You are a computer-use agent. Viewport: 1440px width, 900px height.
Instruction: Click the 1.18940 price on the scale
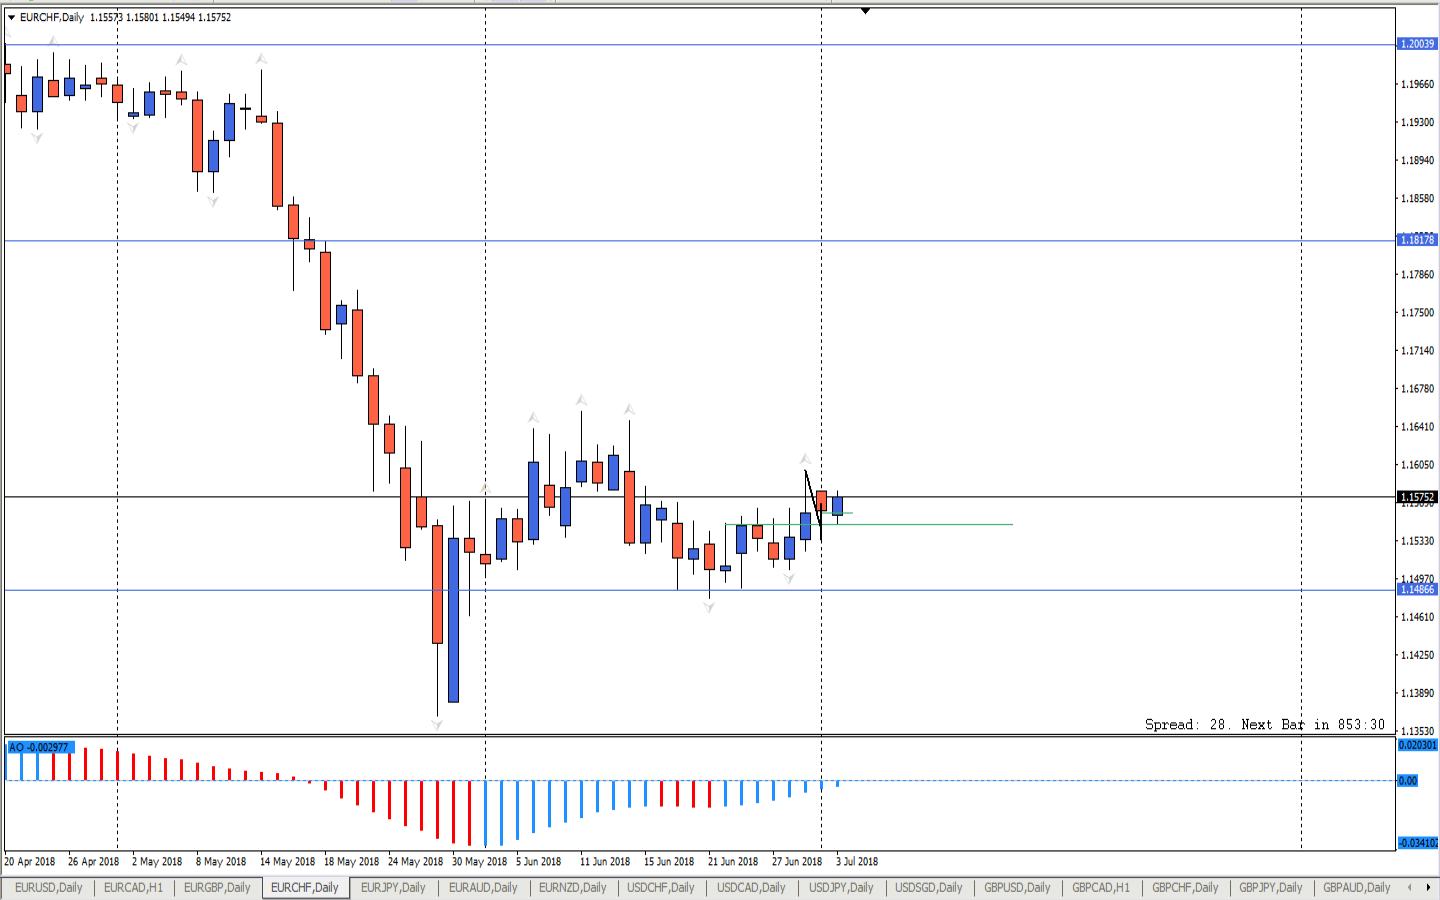click(x=1418, y=160)
